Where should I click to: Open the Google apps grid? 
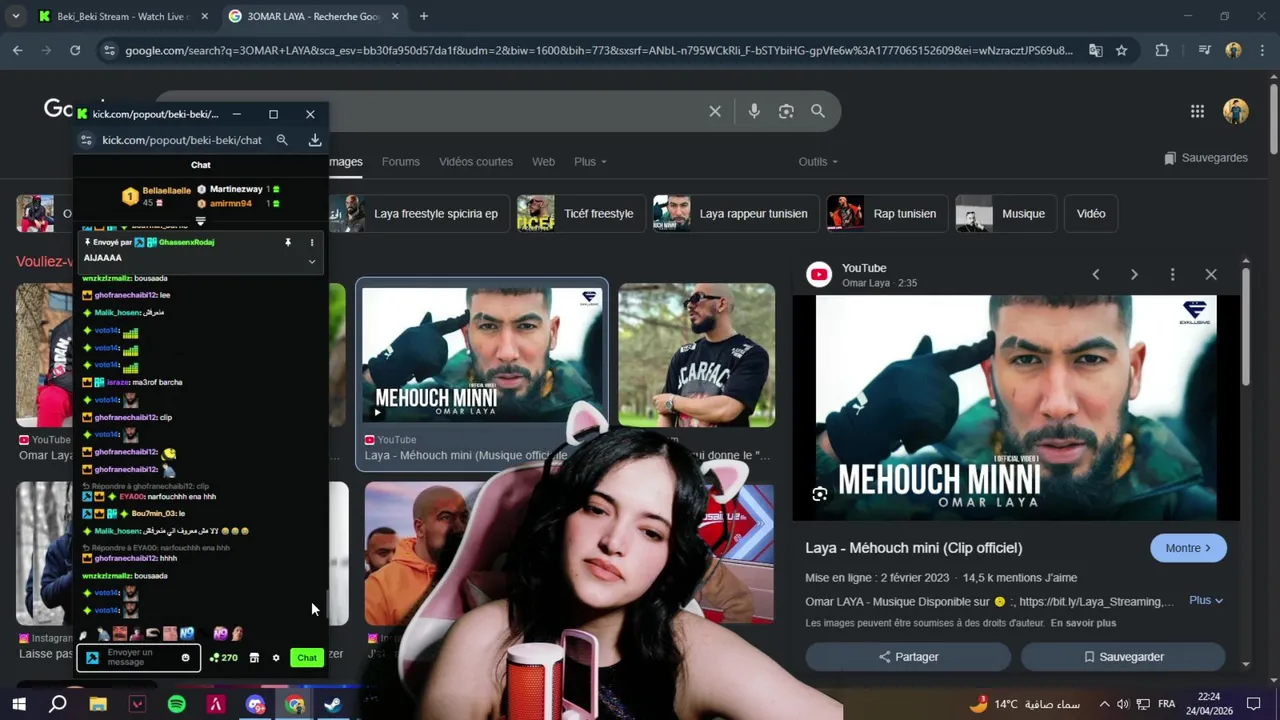click(1197, 111)
